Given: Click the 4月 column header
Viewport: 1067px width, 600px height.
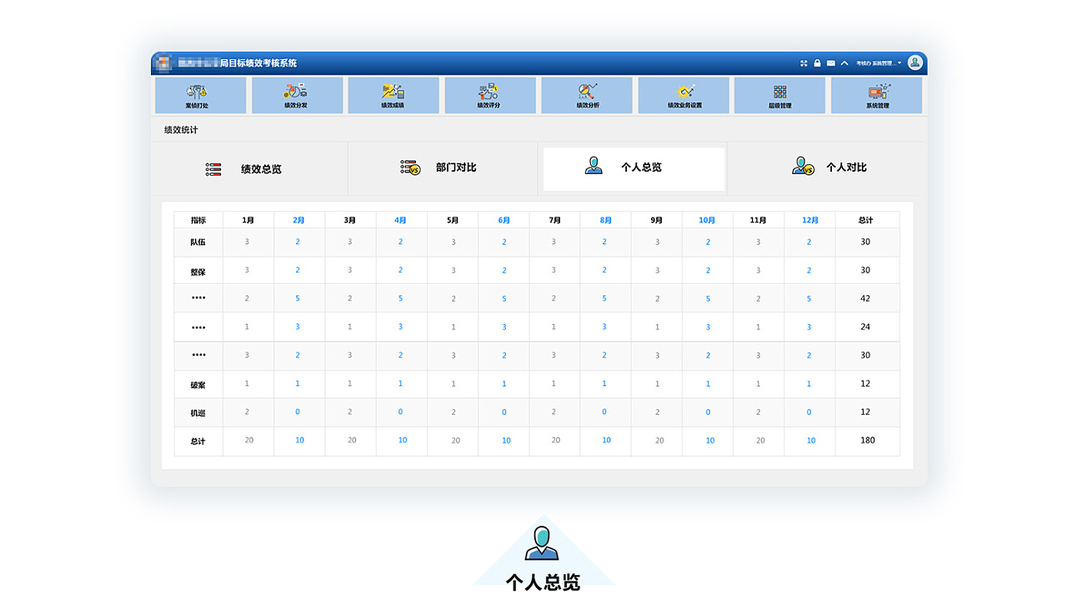Looking at the screenshot, I should click(x=400, y=220).
